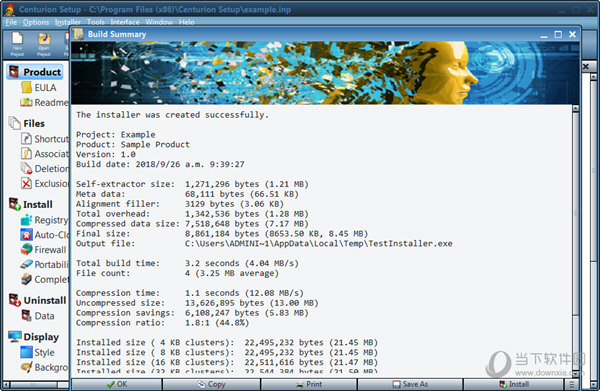The image size is (600, 391).
Task: Open the Tools menu
Action: (x=96, y=22)
